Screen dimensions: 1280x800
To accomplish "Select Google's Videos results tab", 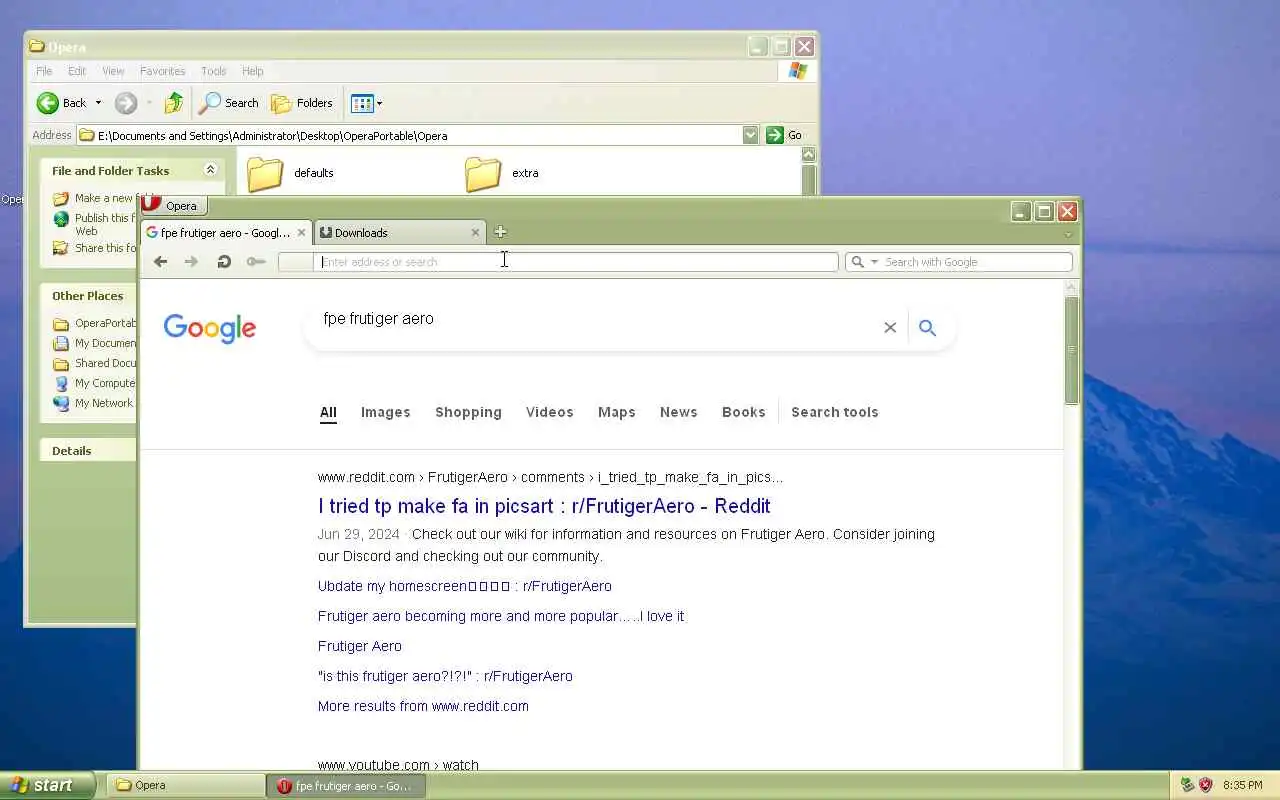I will 549,412.
